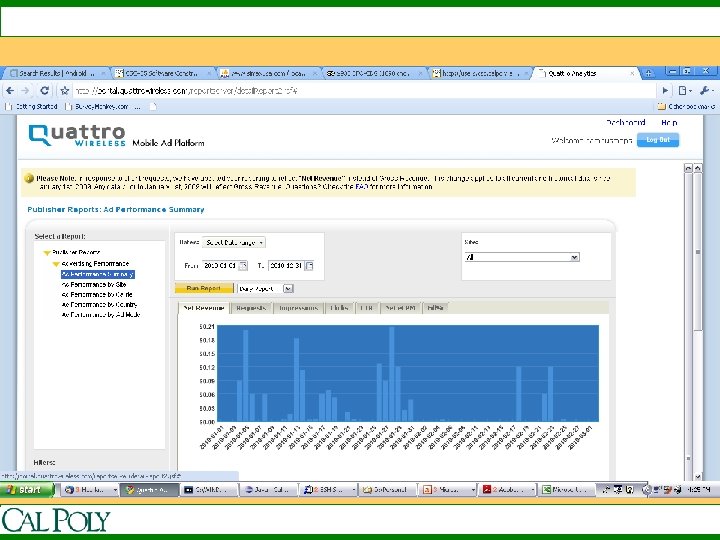Open the FAQ link in notice
The height and width of the screenshot is (540, 720).
[x=360, y=187]
